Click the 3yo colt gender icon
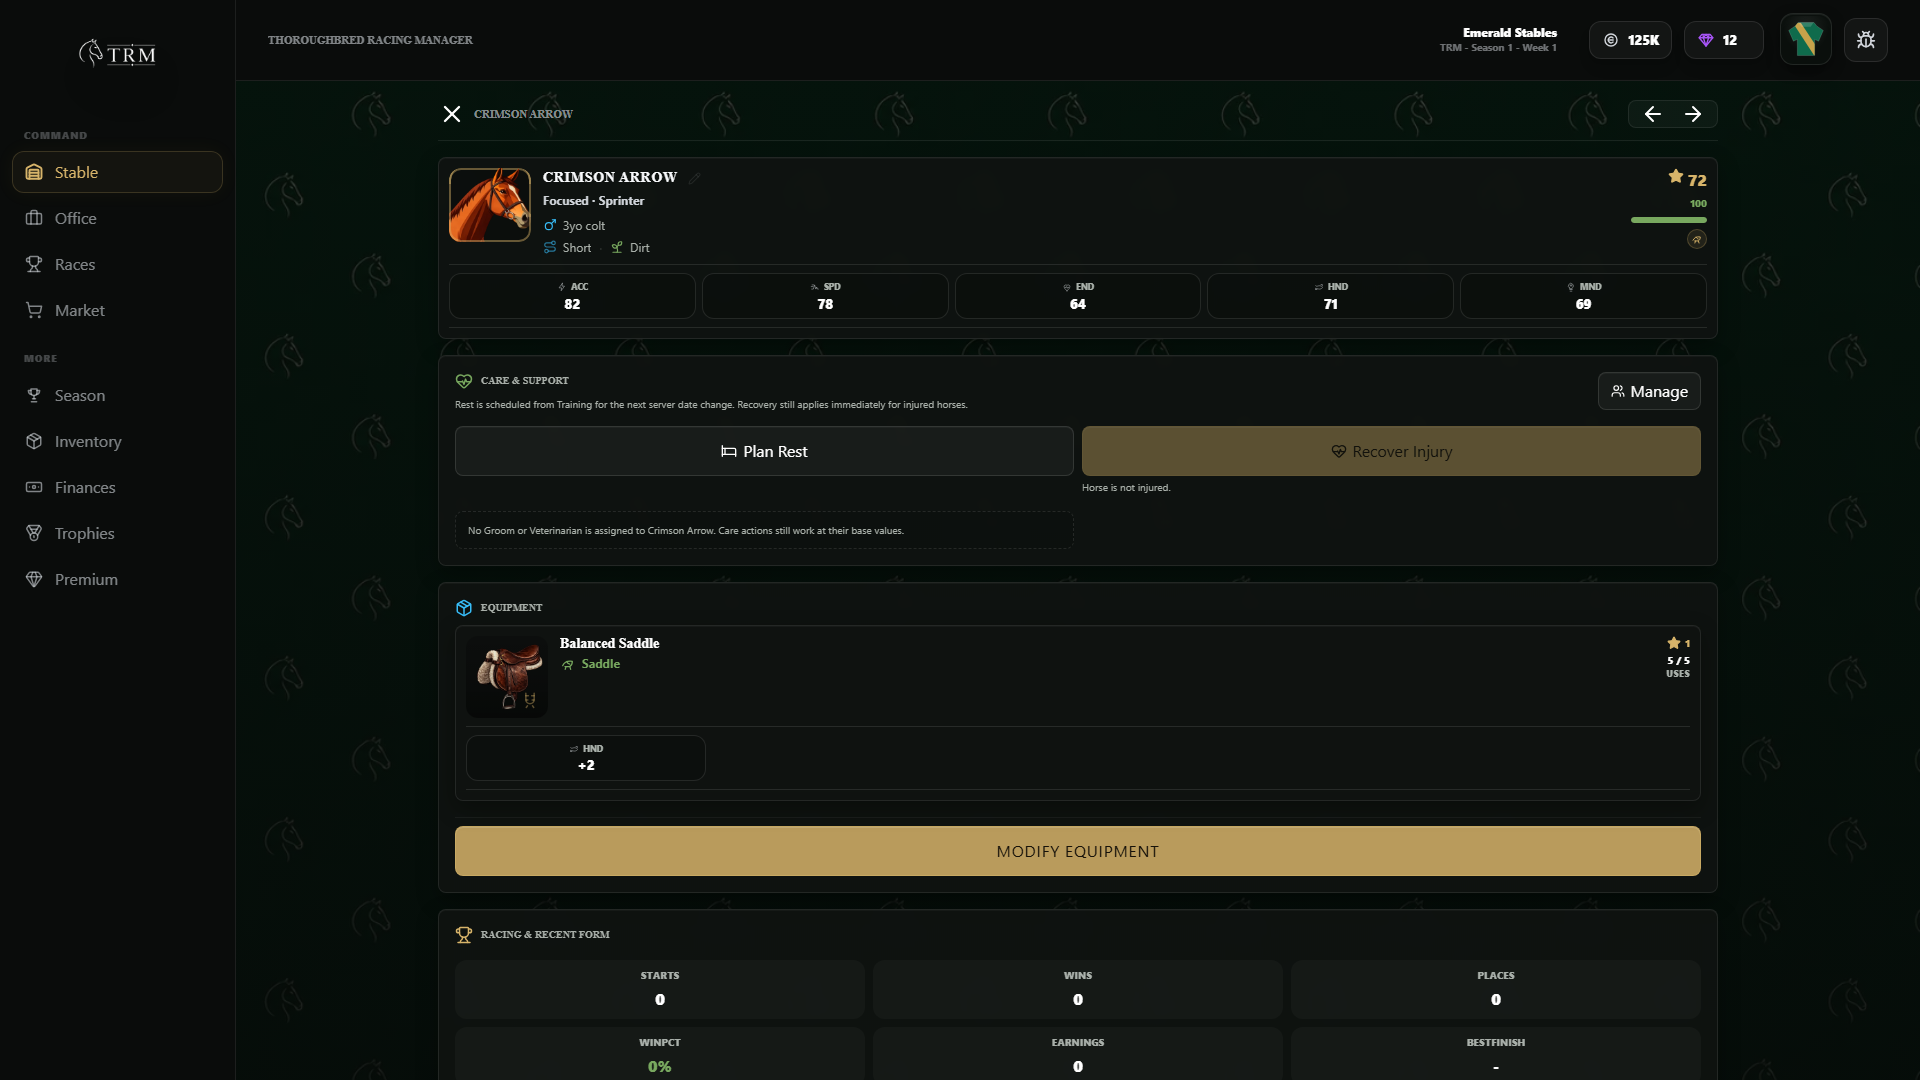Image resolution: width=1920 pixels, height=1080 pixels. click(550, 226)
